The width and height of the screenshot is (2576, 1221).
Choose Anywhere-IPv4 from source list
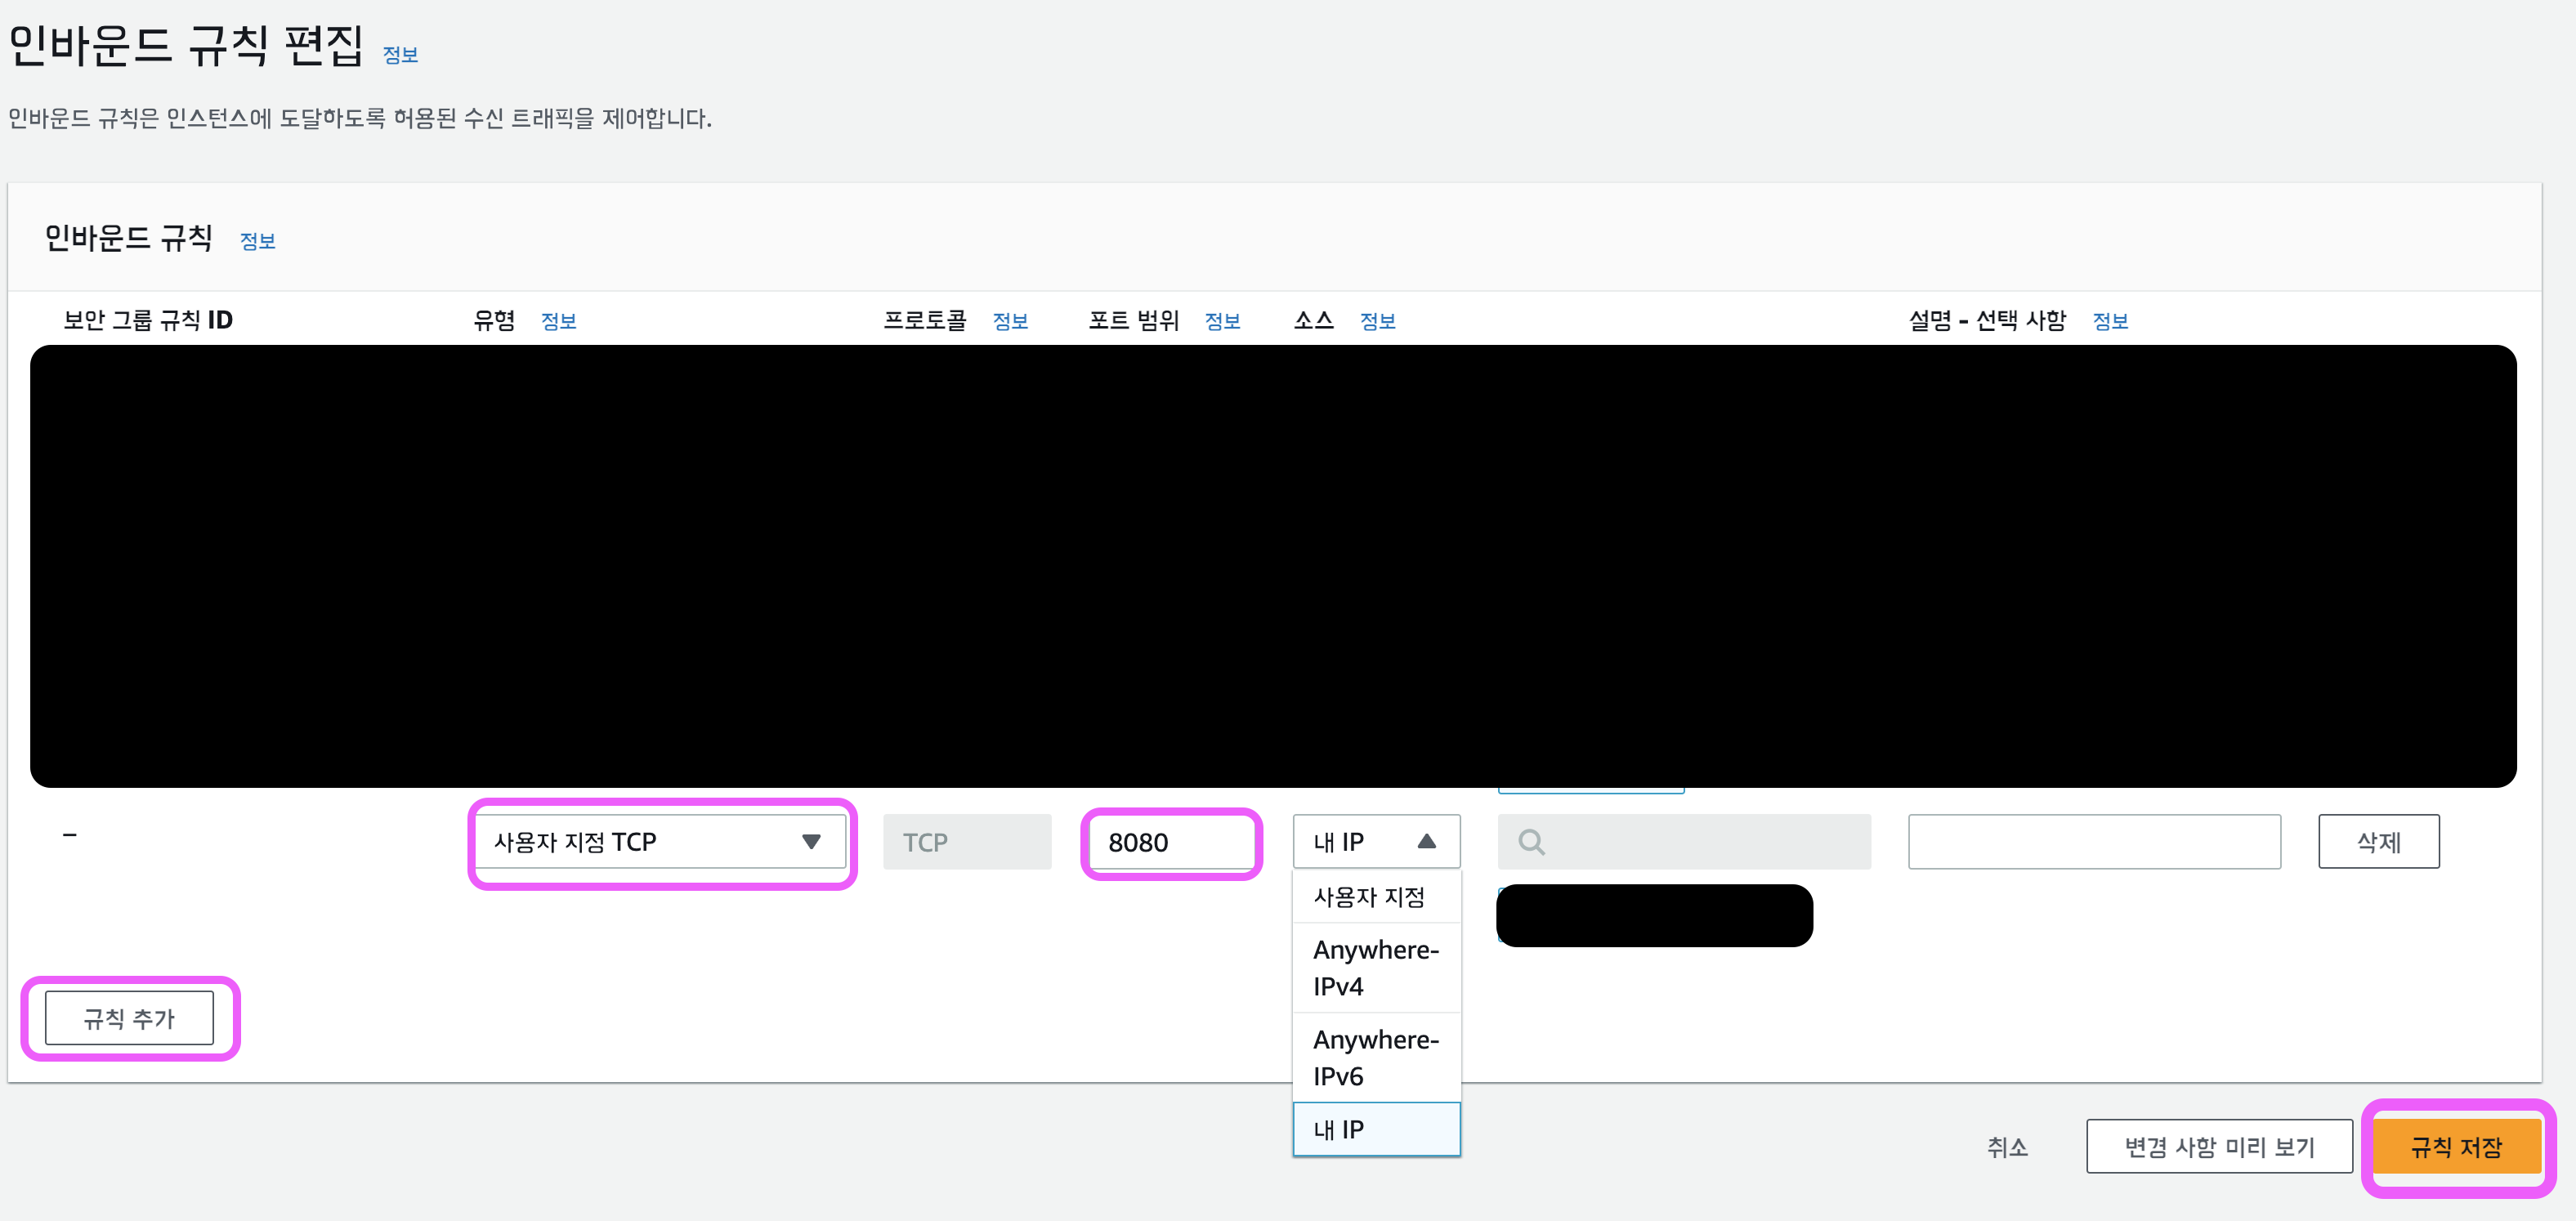1375,967
